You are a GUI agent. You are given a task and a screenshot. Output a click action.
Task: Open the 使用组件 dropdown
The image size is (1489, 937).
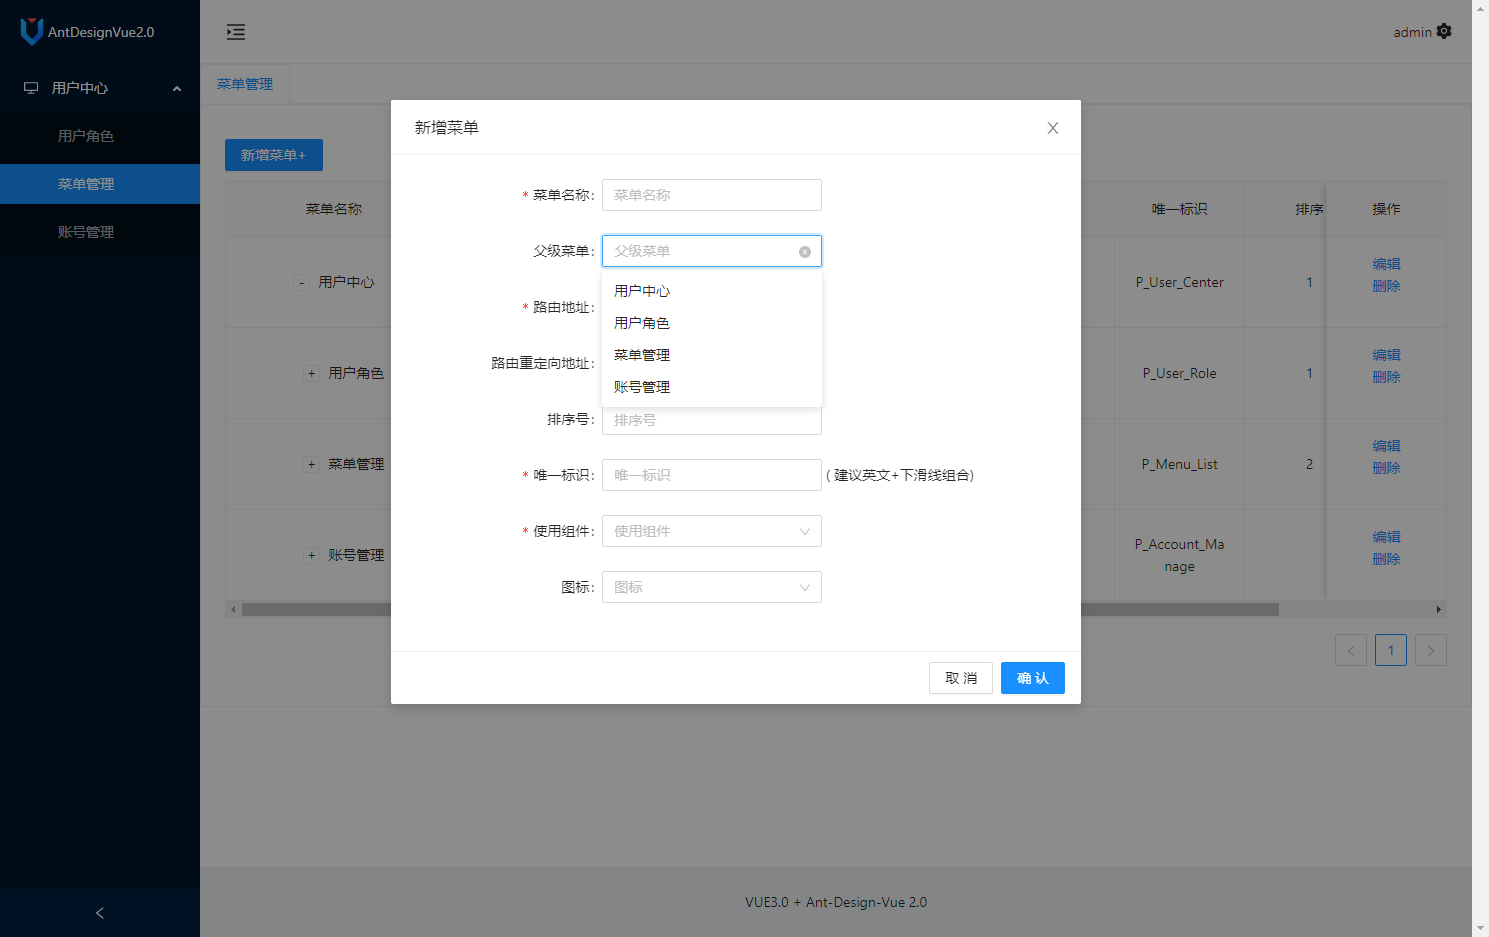coord(712,531)
